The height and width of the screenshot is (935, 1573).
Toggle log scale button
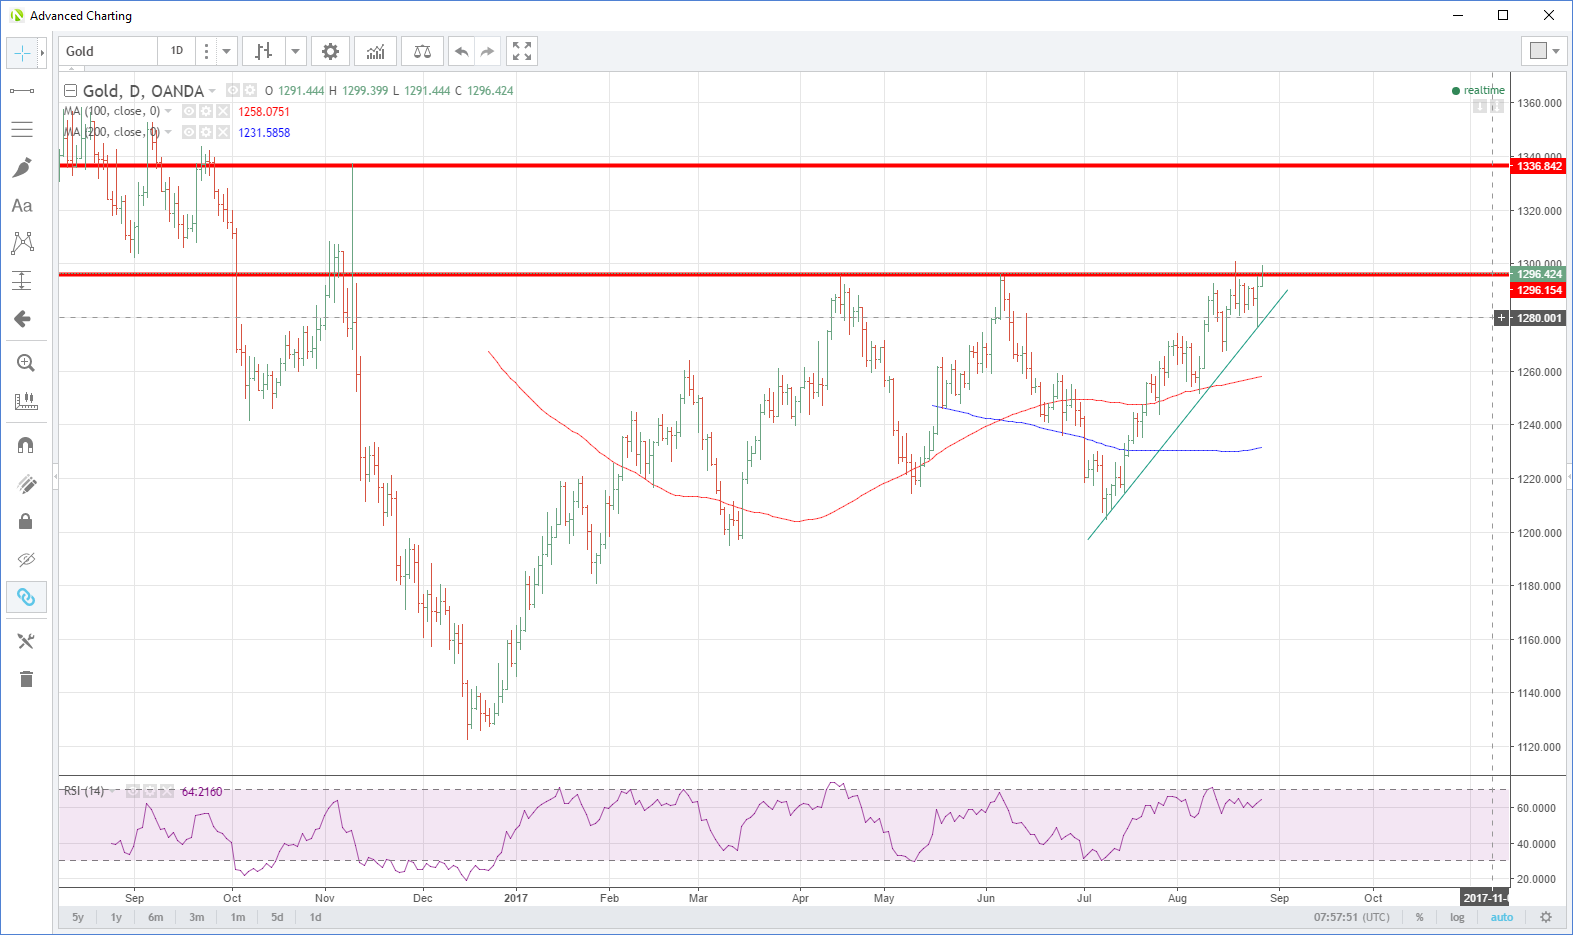click(1457, 917)
